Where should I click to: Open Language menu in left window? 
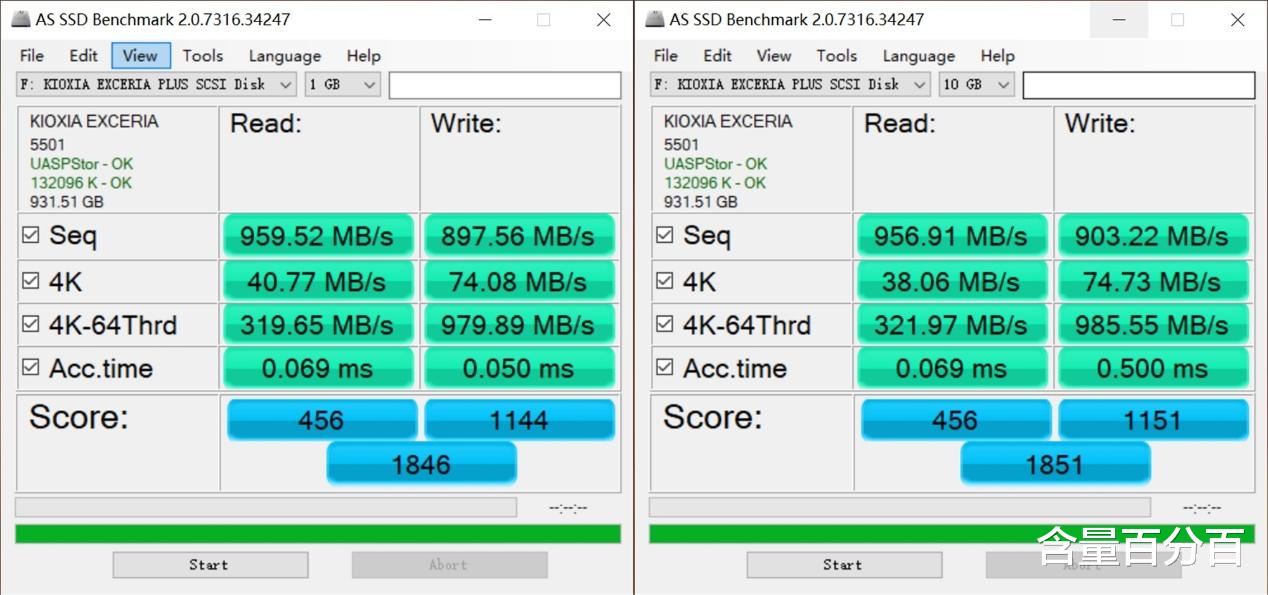tap(285, 56)
